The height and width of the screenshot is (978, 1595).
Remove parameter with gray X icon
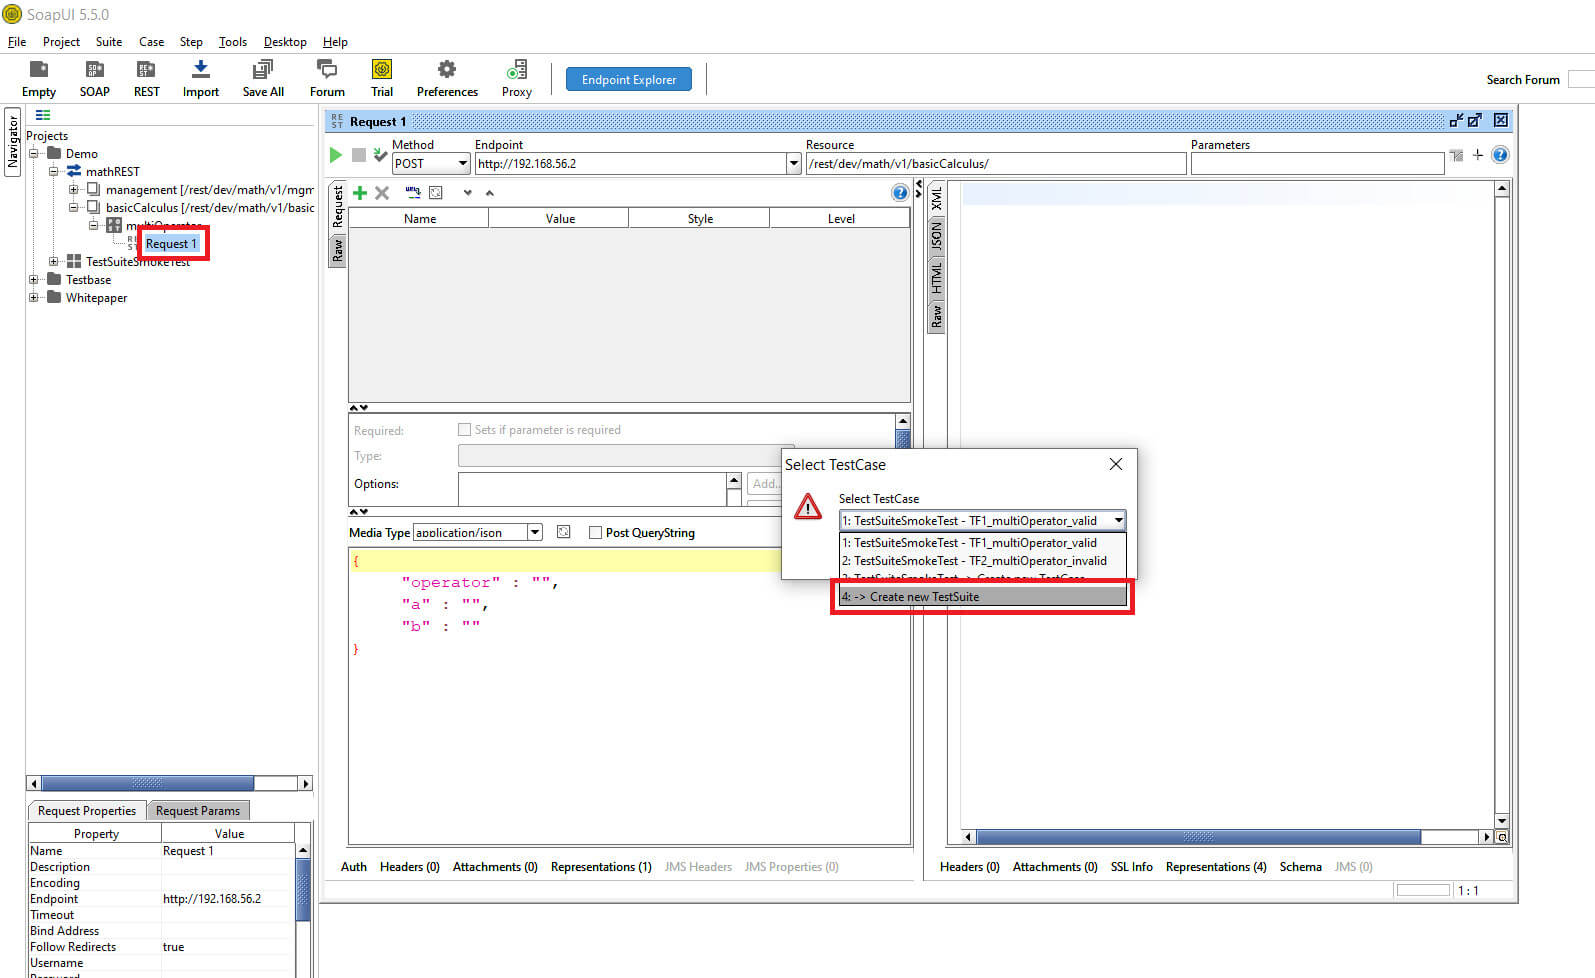pos(382,193)
